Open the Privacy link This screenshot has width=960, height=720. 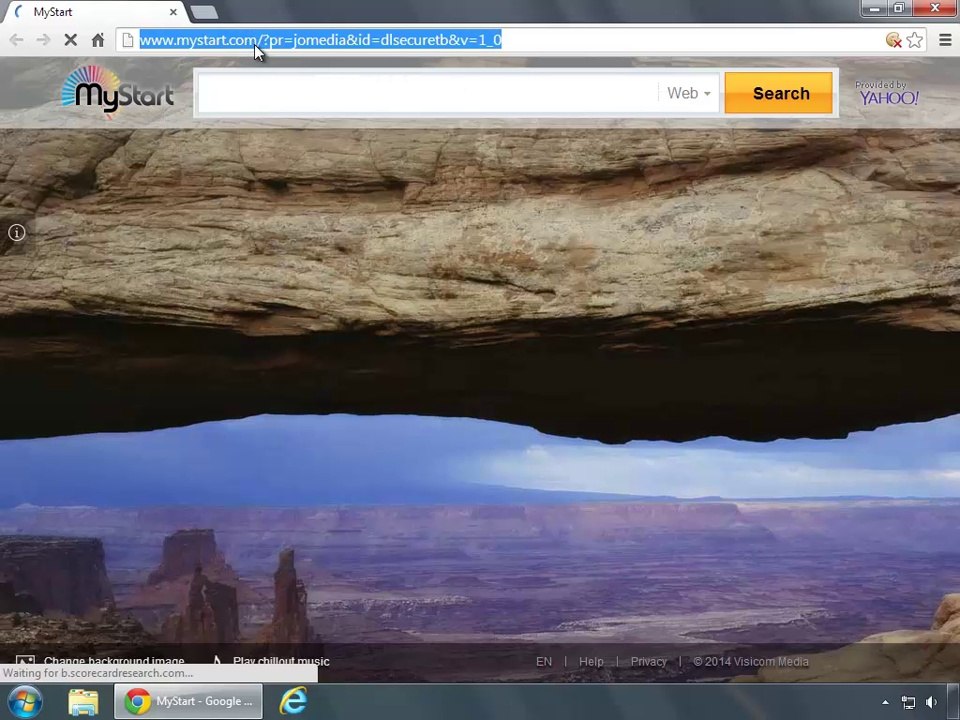[648, 662]
